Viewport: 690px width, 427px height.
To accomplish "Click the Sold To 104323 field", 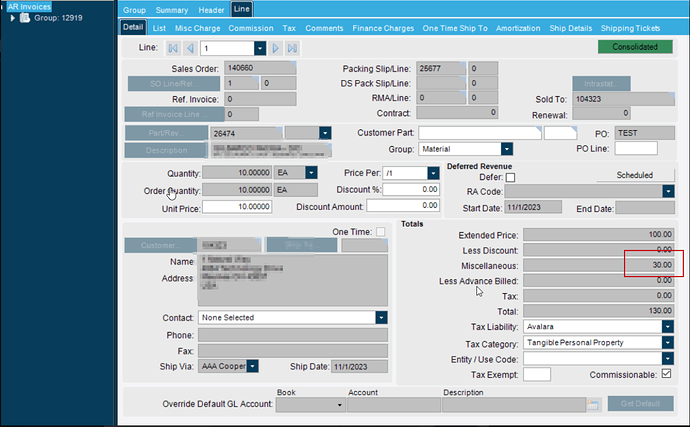I will (623, 99).
